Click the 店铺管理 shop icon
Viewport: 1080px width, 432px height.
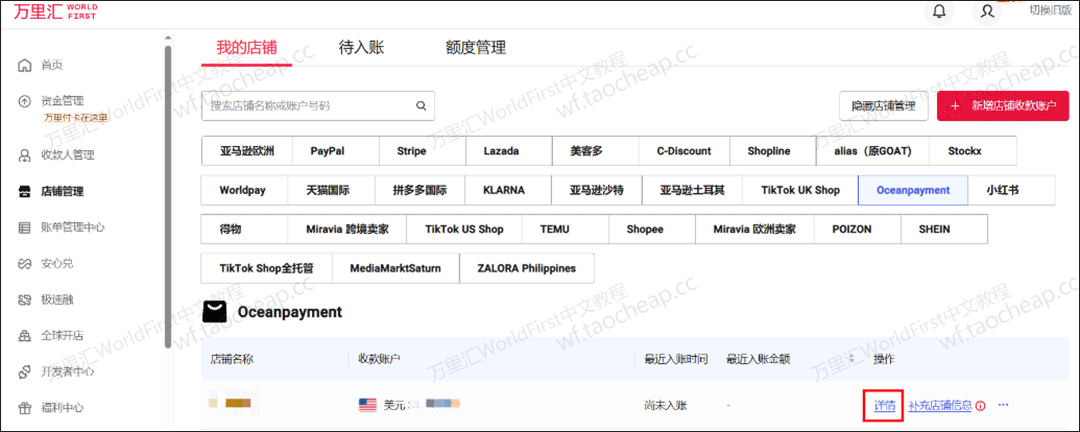tap(25, 192)
